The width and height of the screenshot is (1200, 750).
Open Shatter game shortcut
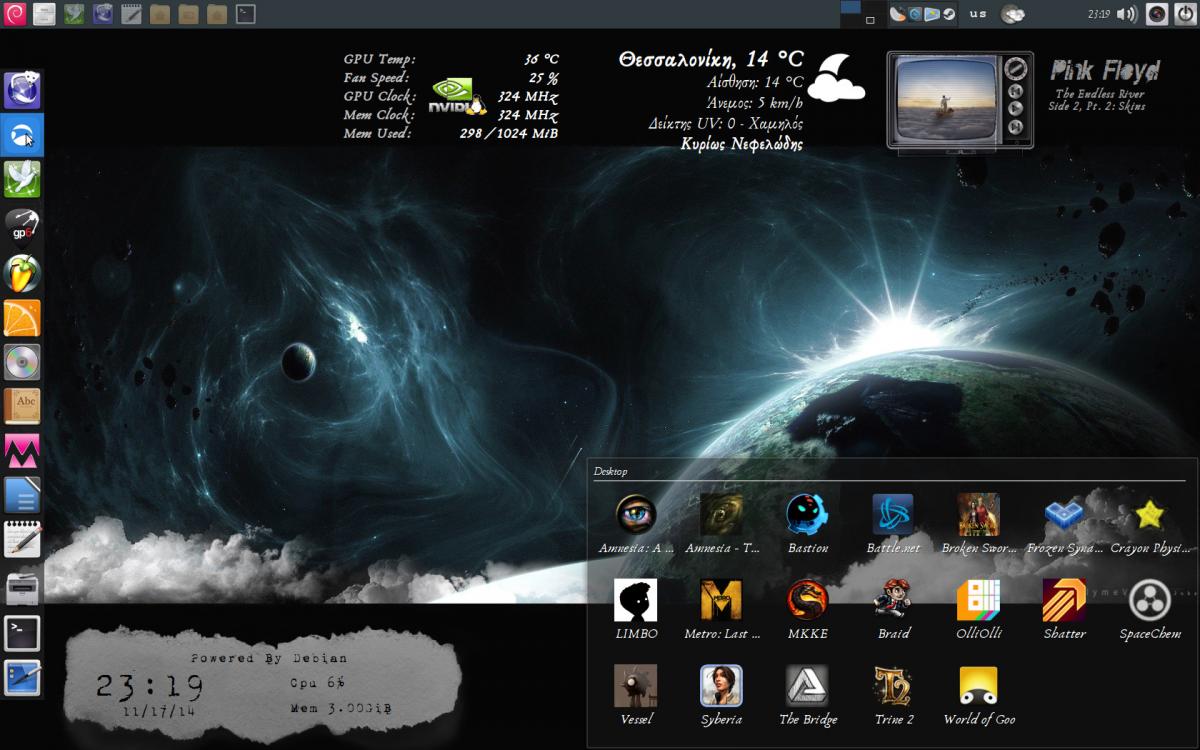[x=1064, y=609]
